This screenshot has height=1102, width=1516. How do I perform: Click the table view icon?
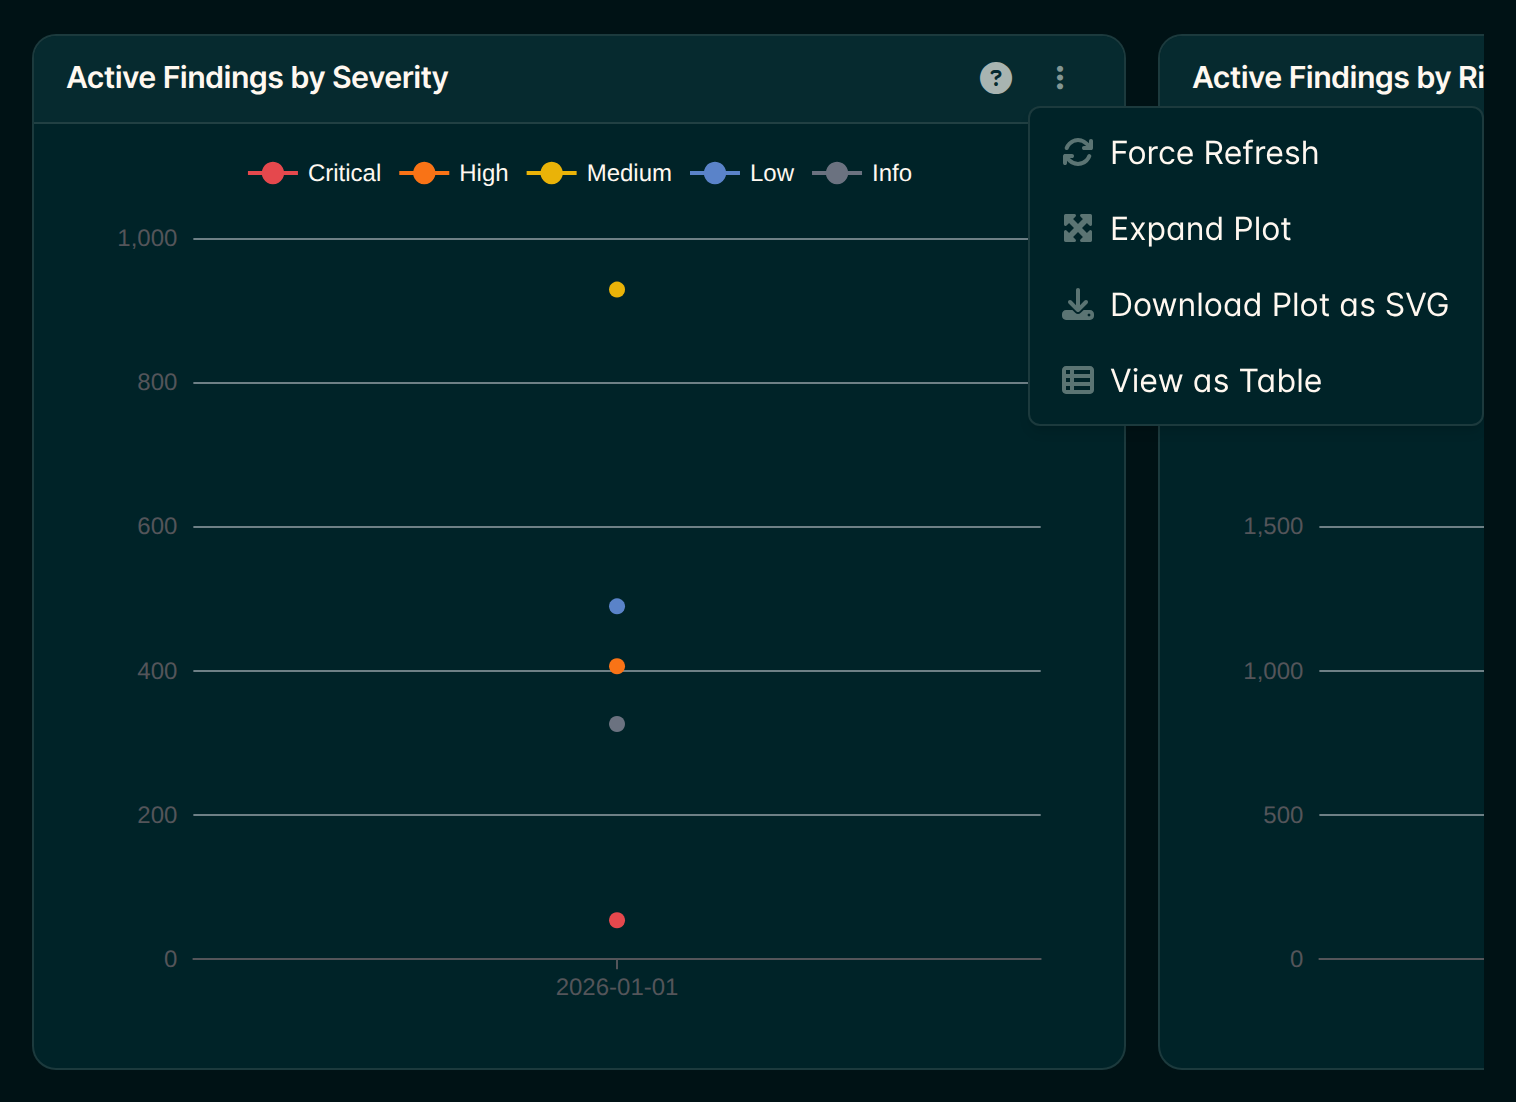point(1077,380)
